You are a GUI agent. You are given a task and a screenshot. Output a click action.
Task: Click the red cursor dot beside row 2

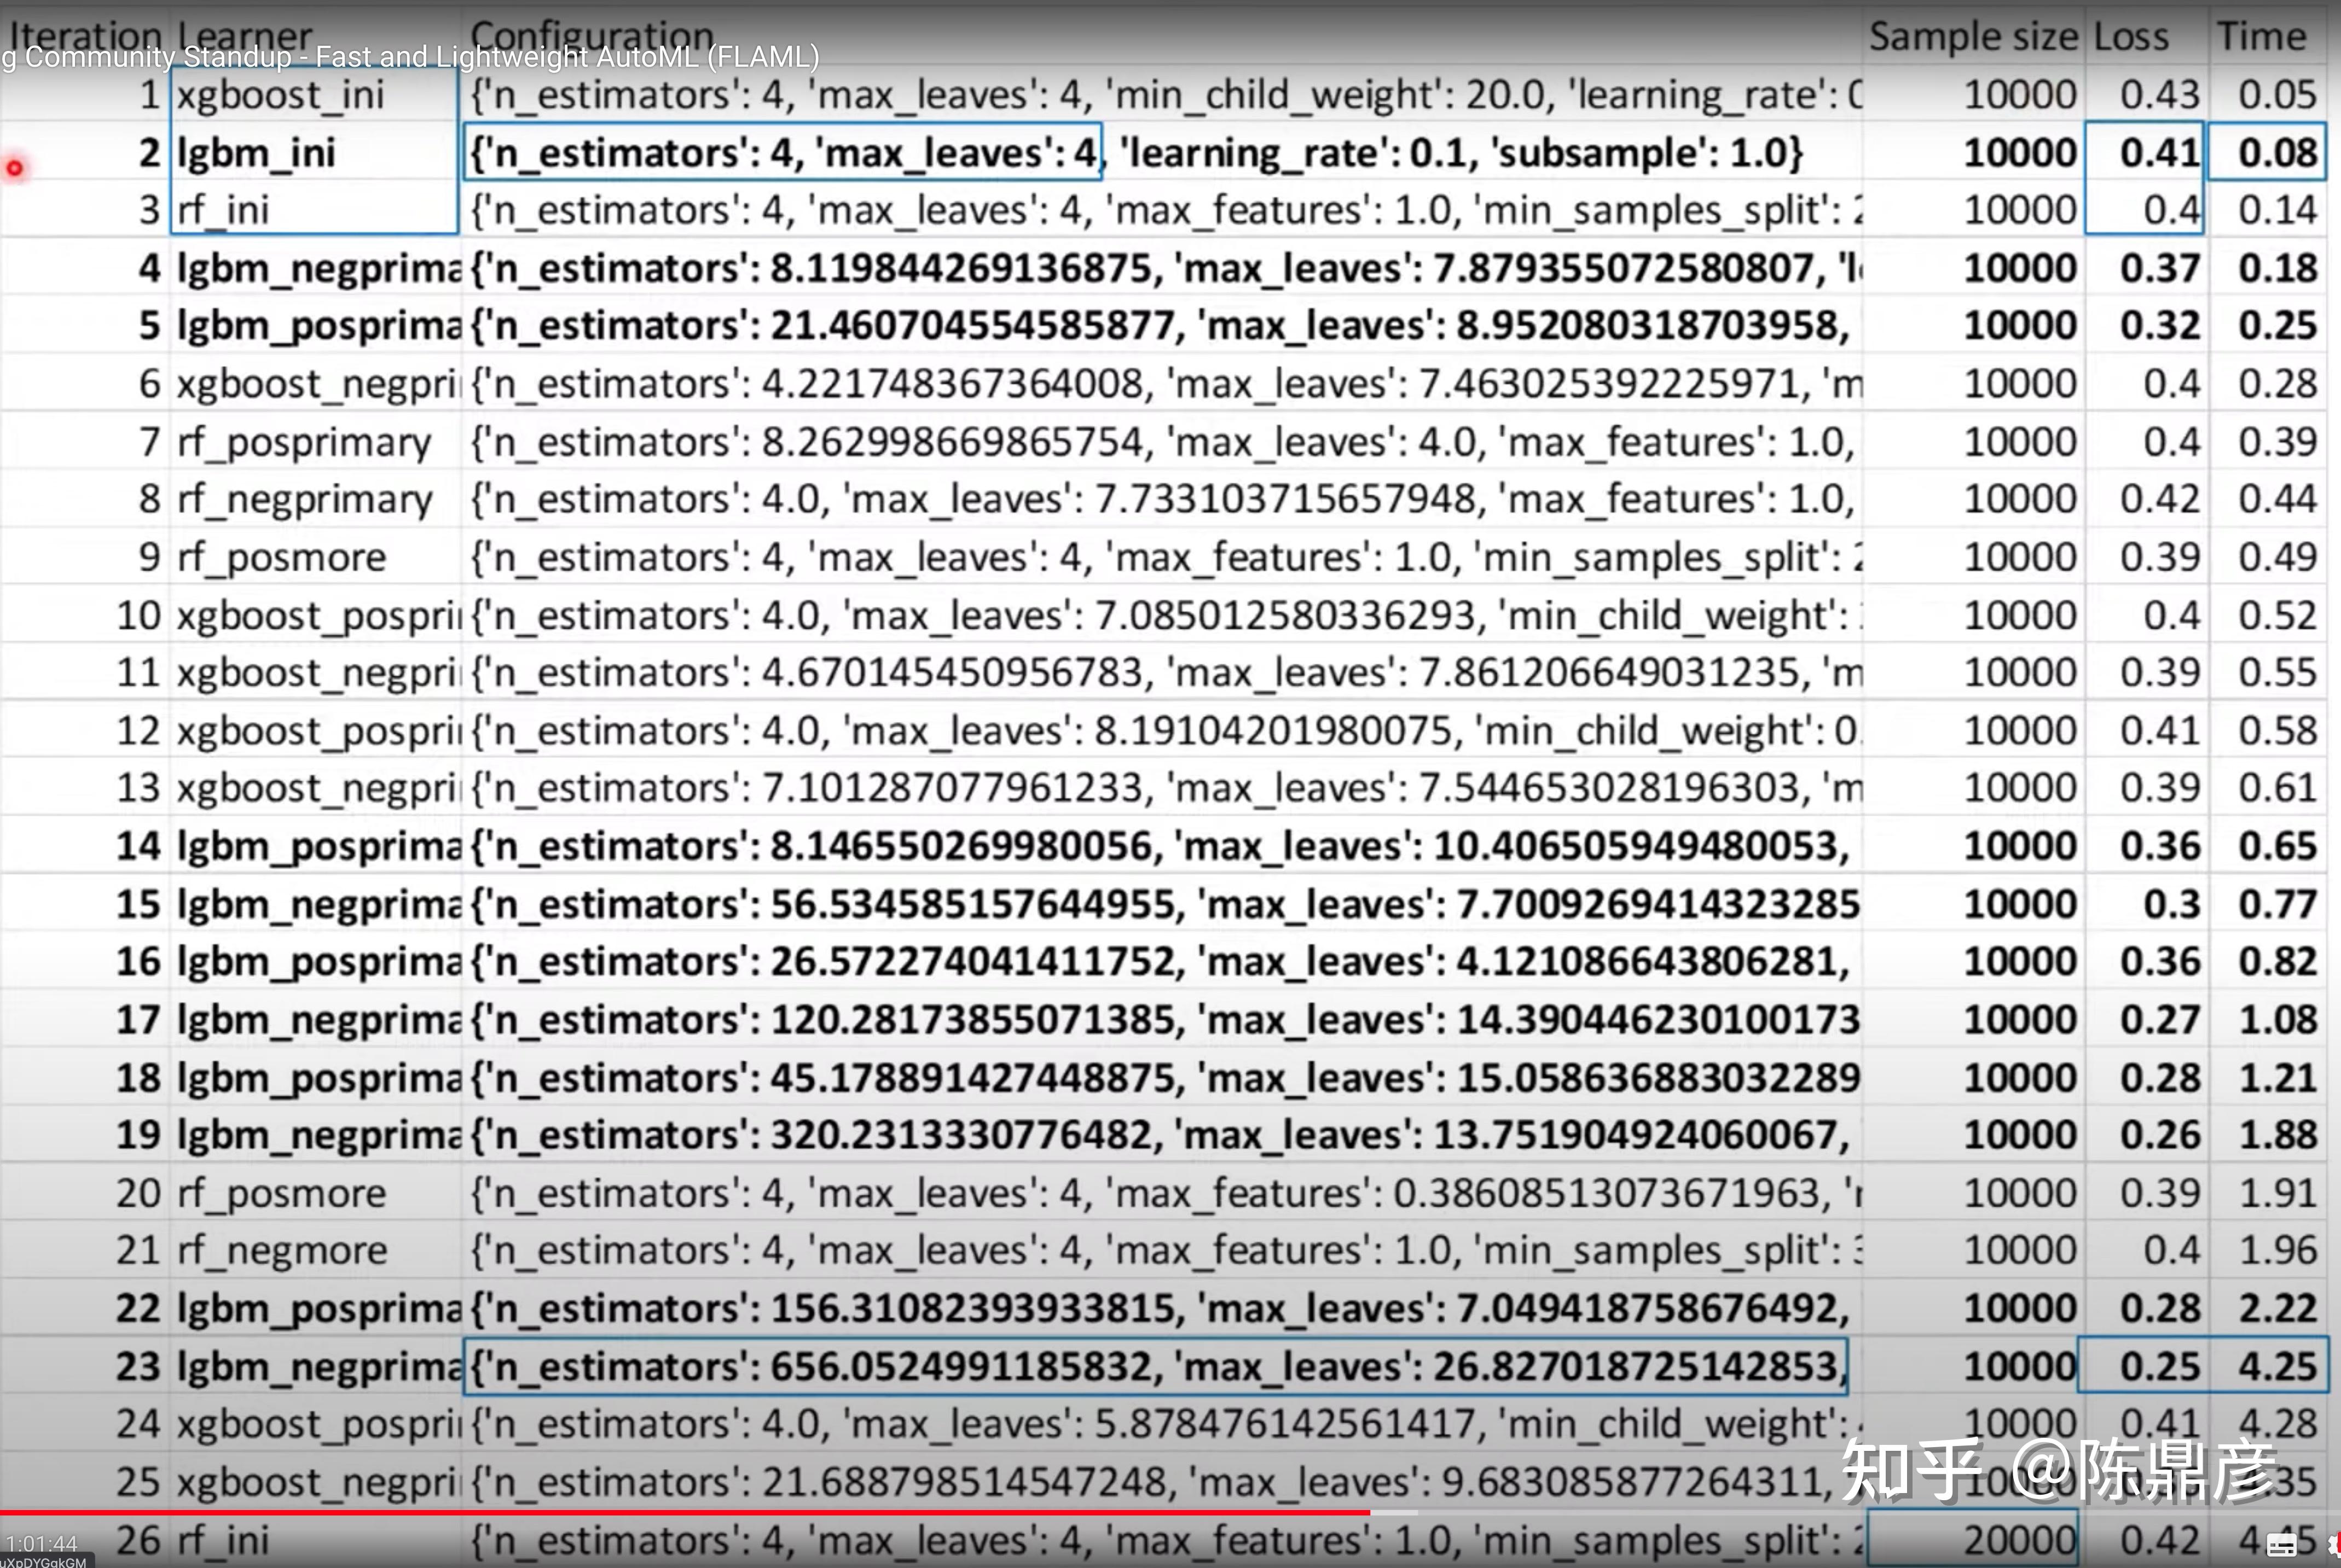14,168
